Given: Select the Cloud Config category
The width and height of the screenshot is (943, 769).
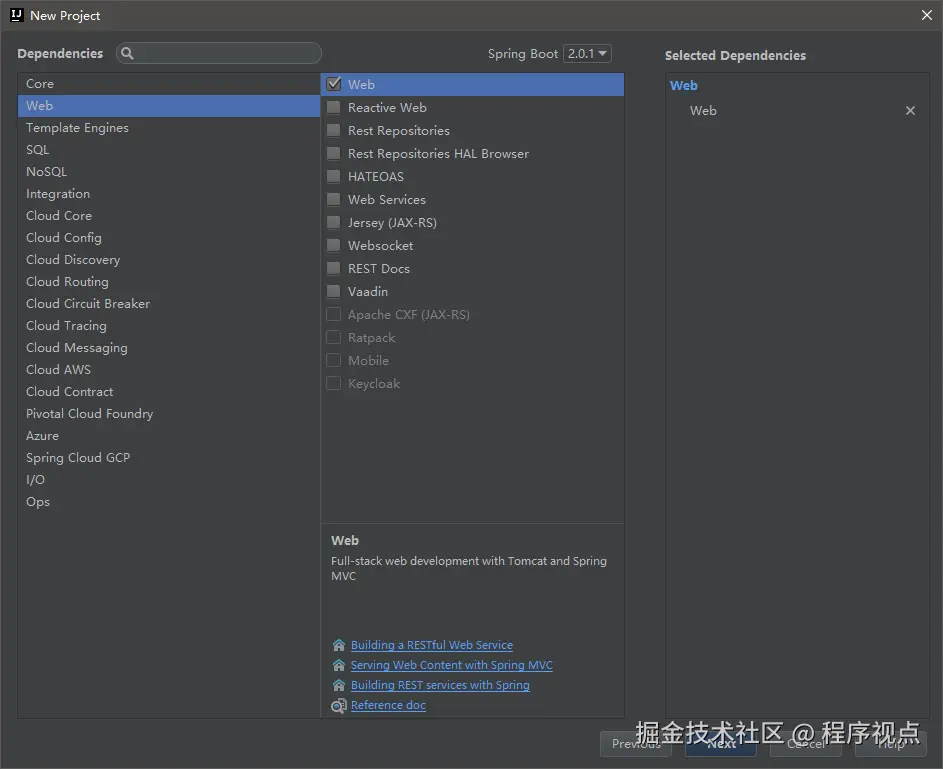Looking at the screenshot, I should pos(169,237).
